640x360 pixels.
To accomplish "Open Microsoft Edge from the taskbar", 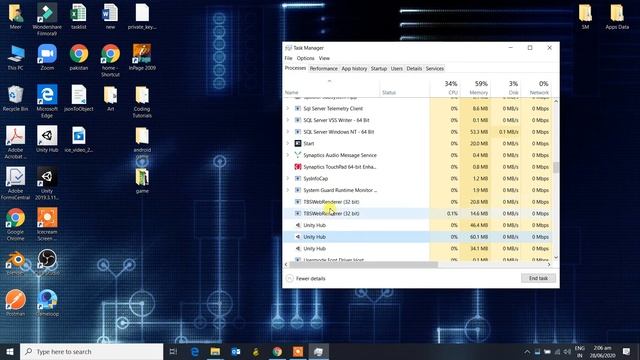I will pyautogui.click(x=195, y=351).
